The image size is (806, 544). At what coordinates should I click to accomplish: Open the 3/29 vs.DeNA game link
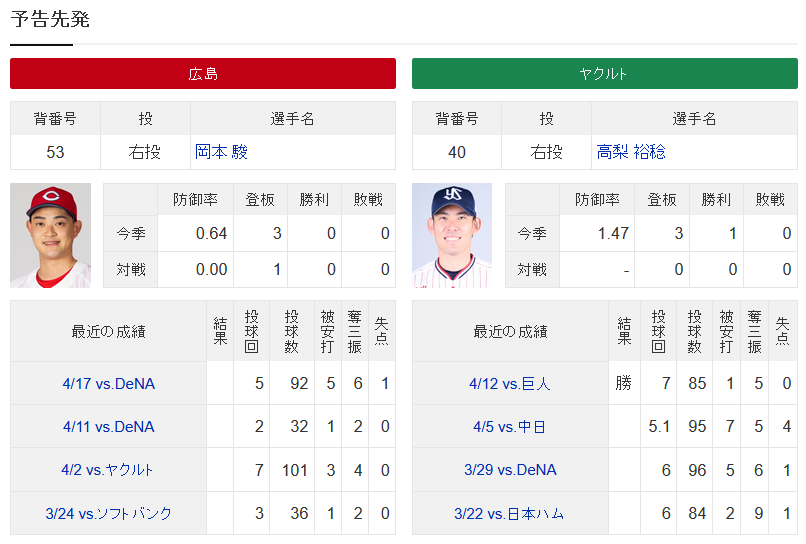pos(510,470)
